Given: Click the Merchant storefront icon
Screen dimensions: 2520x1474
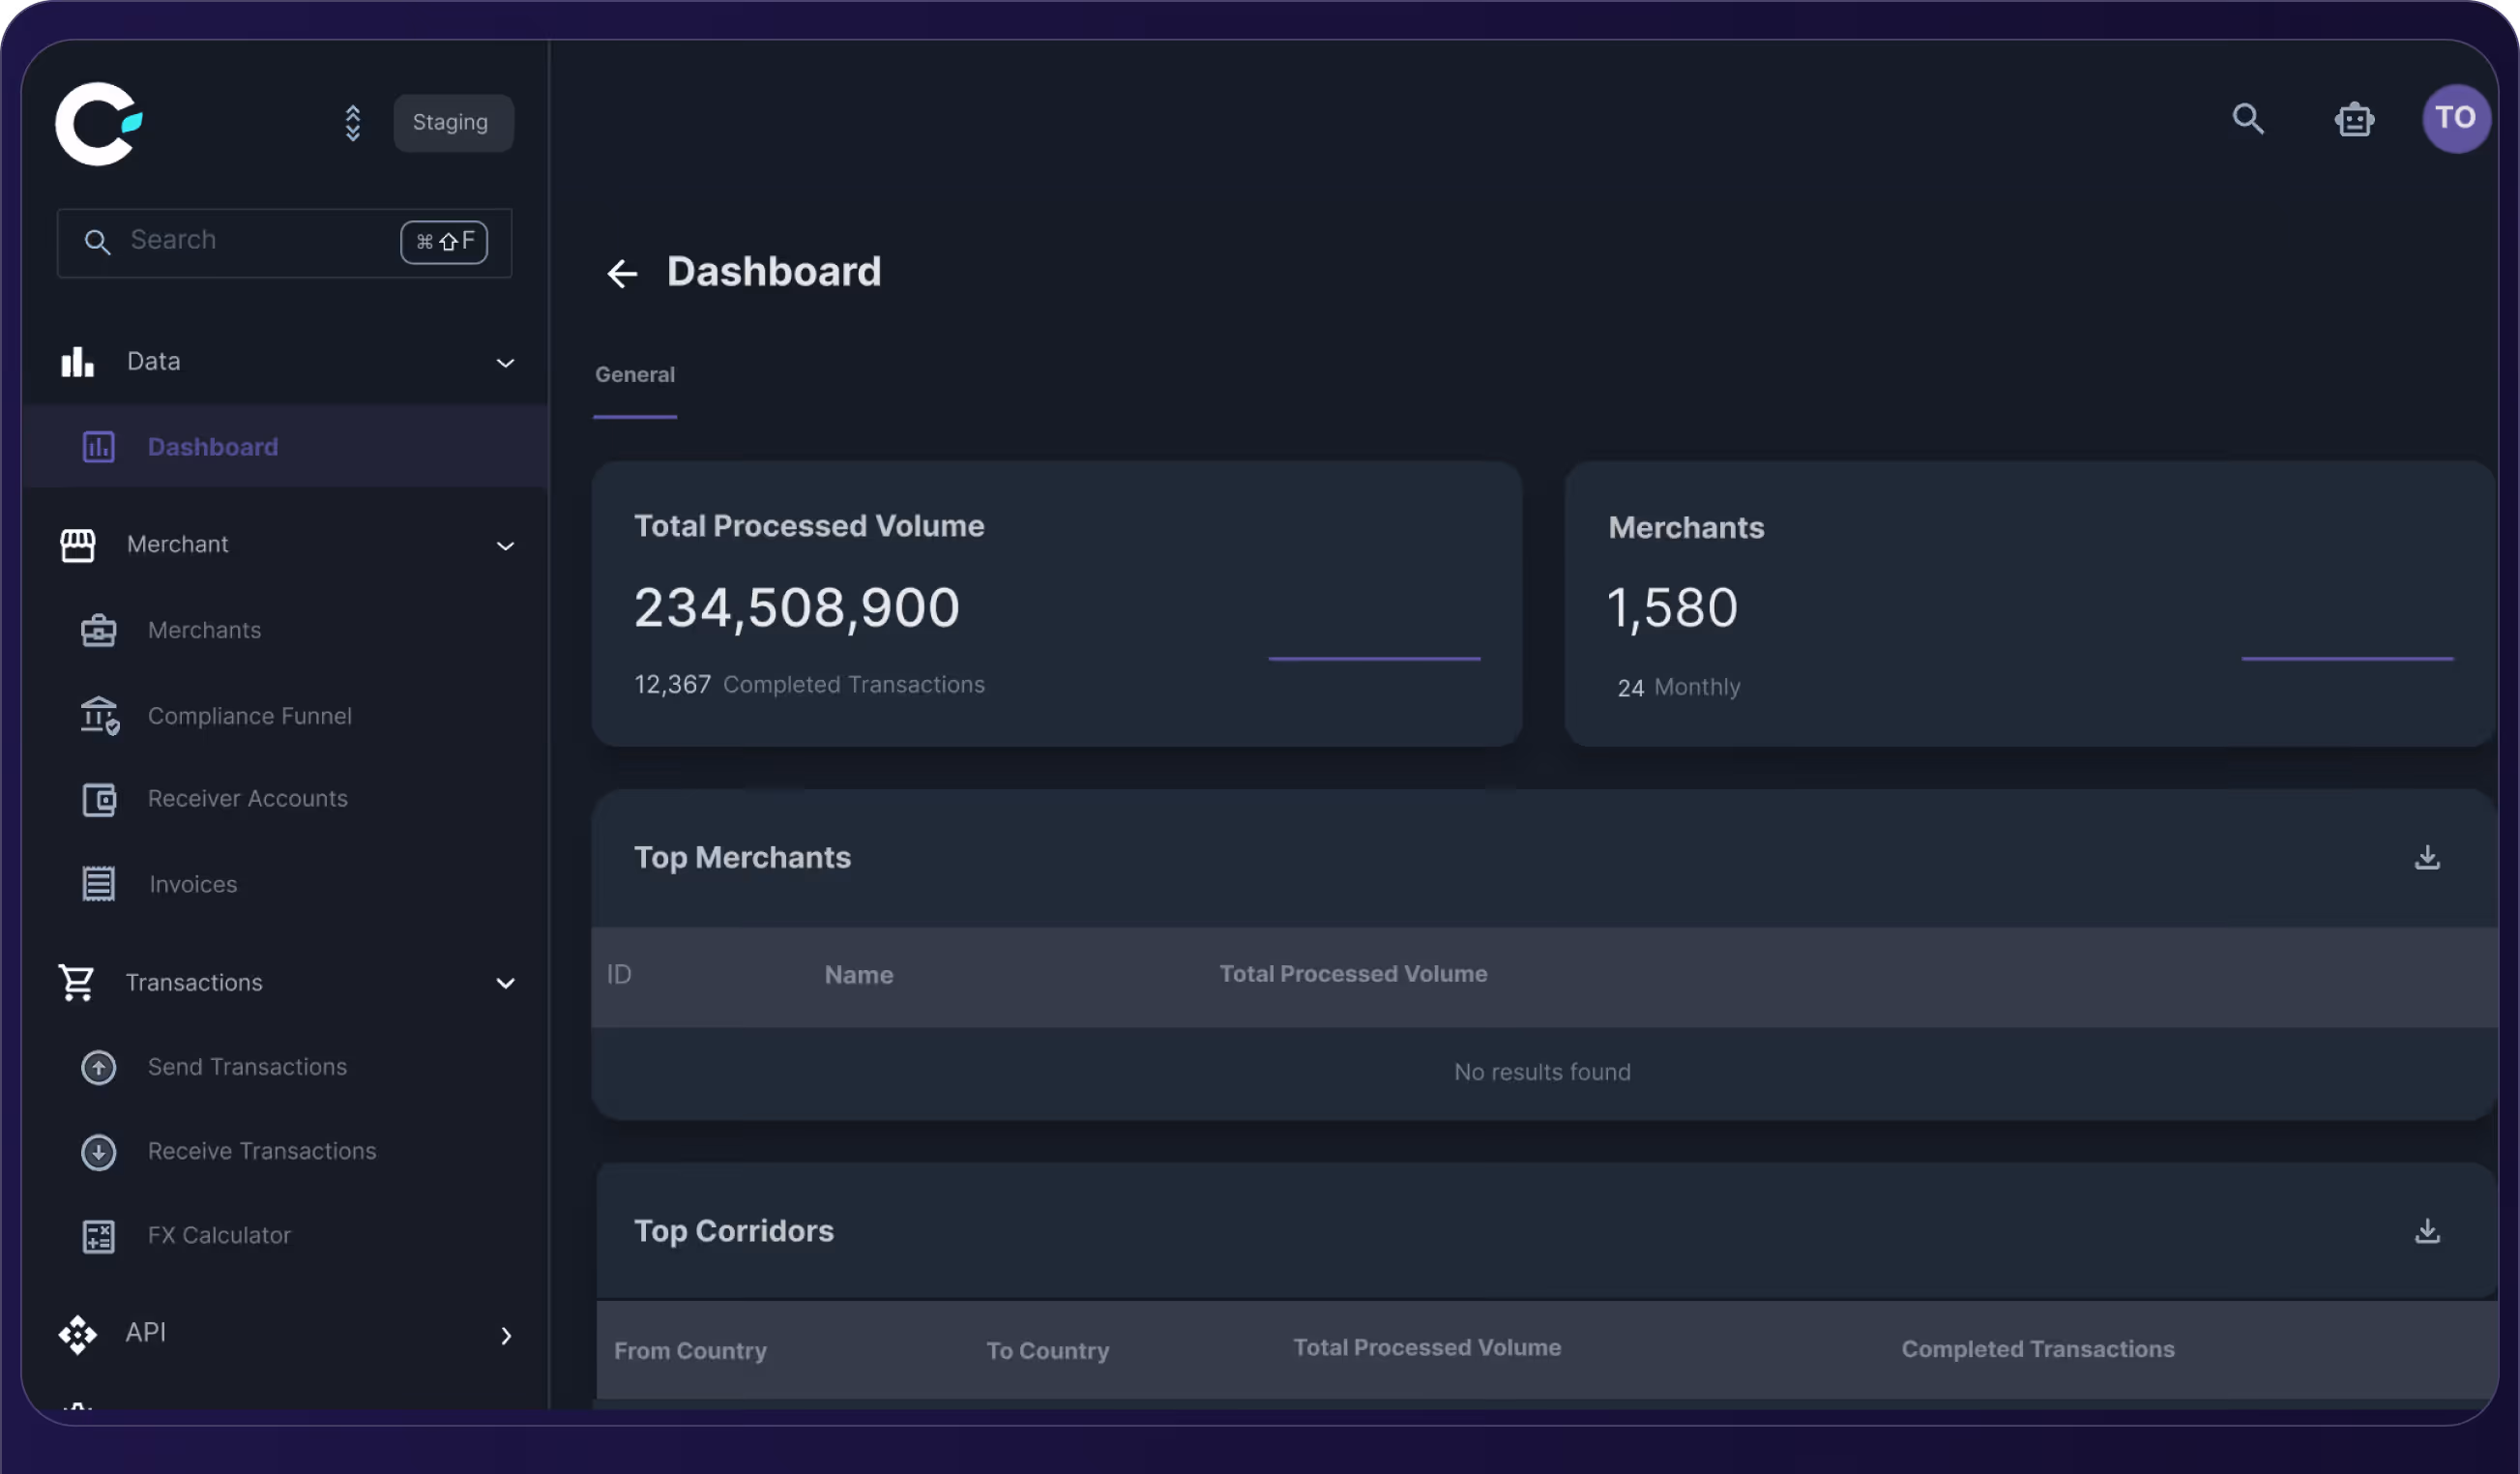Looking at the screenshot, I should 77,545.
